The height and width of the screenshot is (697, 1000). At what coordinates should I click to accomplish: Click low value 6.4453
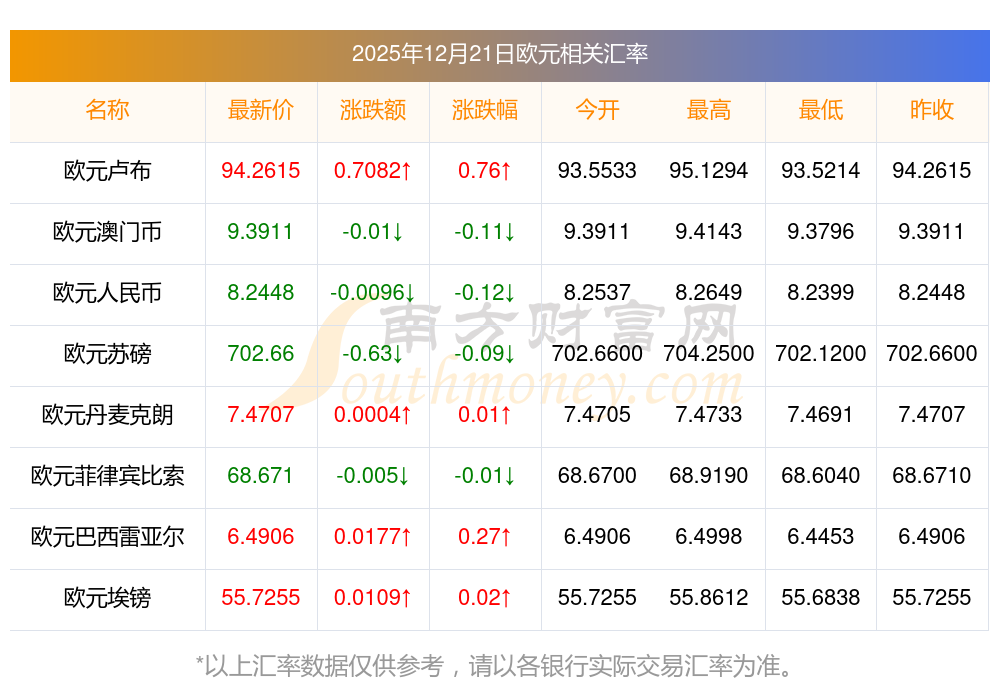821,536
